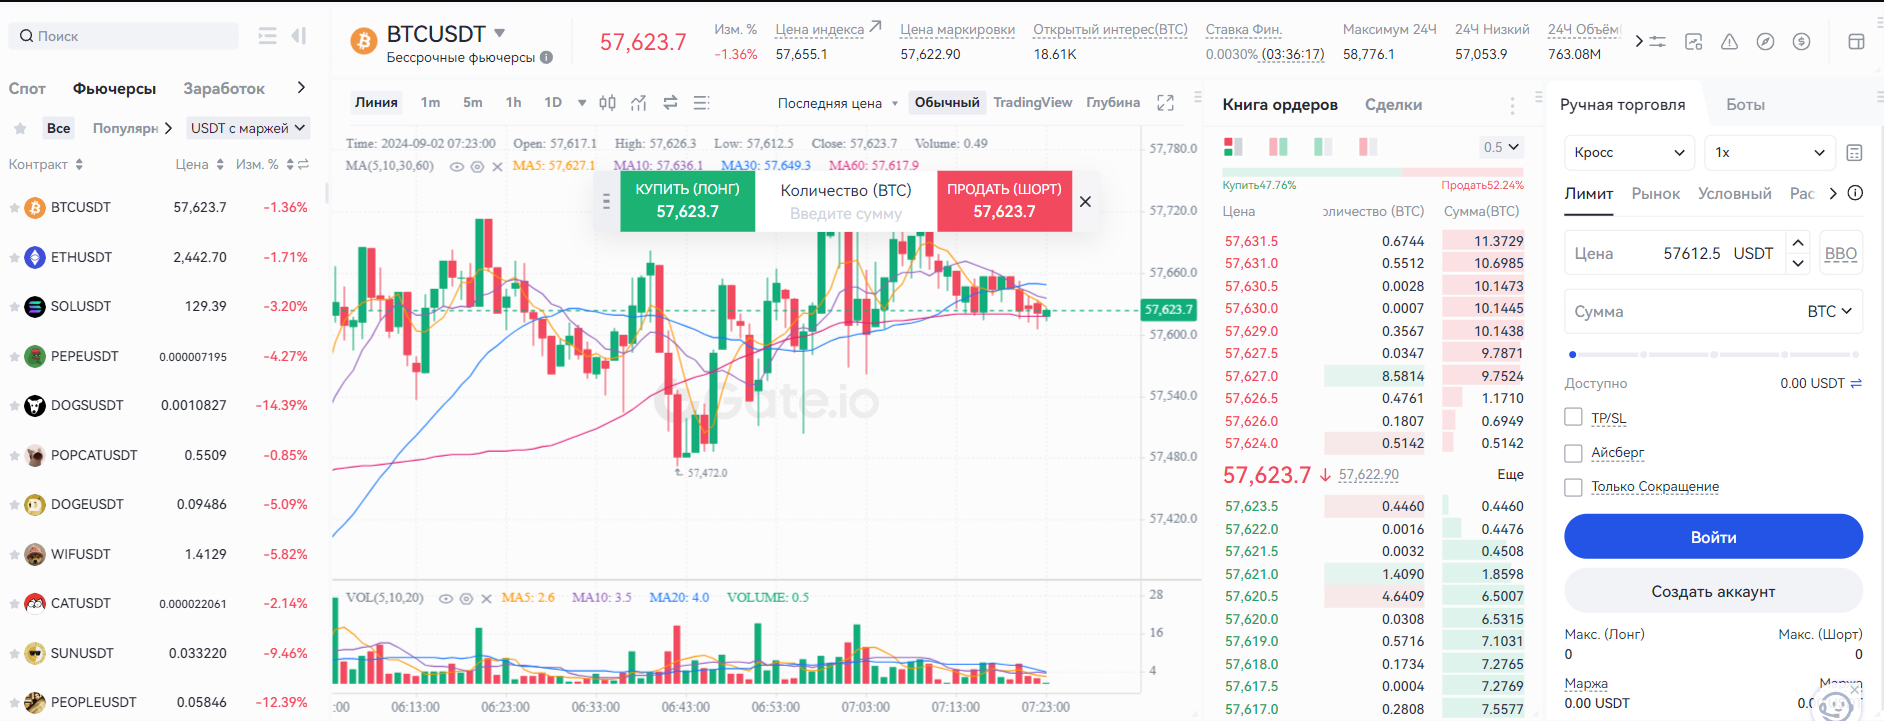Open price alerts via the warning triangle icon
1884x721 pixels.
pos(1729,42)
